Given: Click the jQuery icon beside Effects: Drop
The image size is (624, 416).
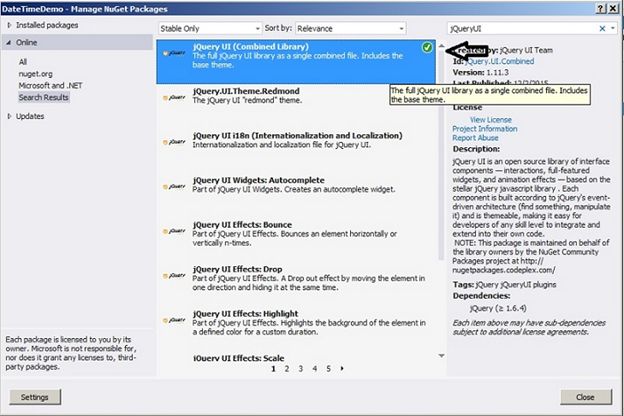Looking at the screenshot, I should pos(174,275).
